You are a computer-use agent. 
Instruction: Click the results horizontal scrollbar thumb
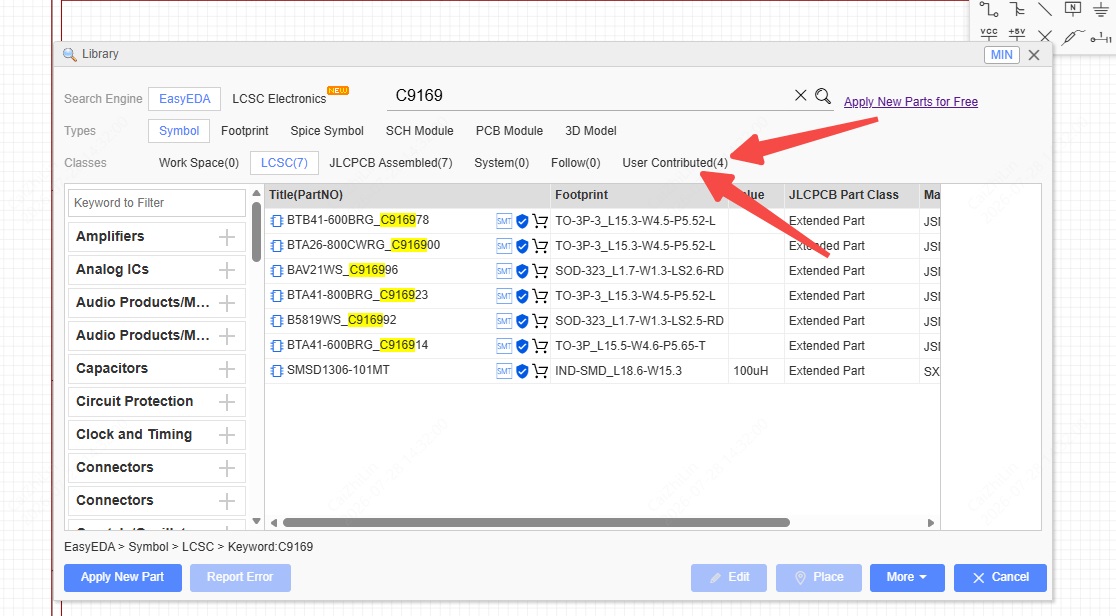(x=536, y=523)
